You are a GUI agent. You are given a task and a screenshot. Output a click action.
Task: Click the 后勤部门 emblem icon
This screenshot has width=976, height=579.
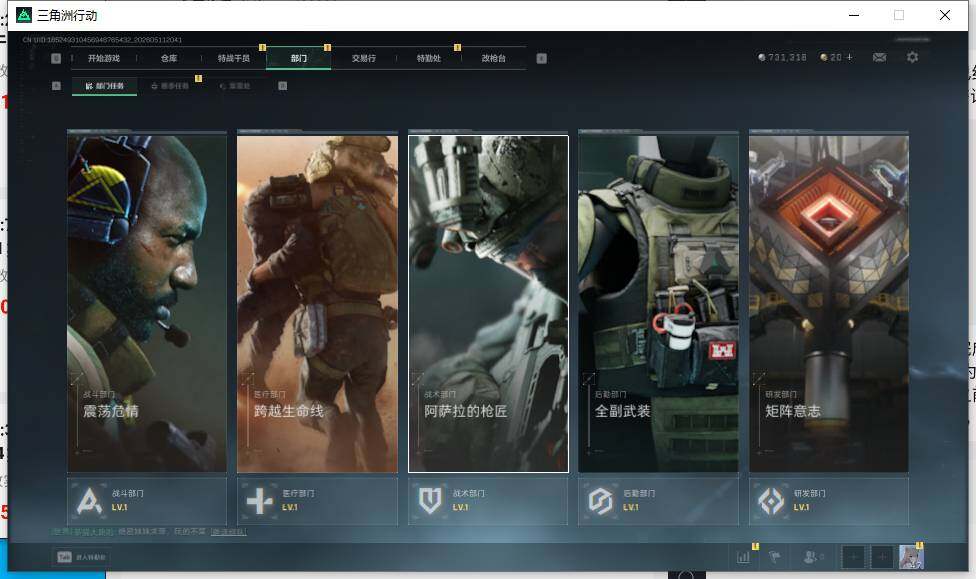[601, 501]
